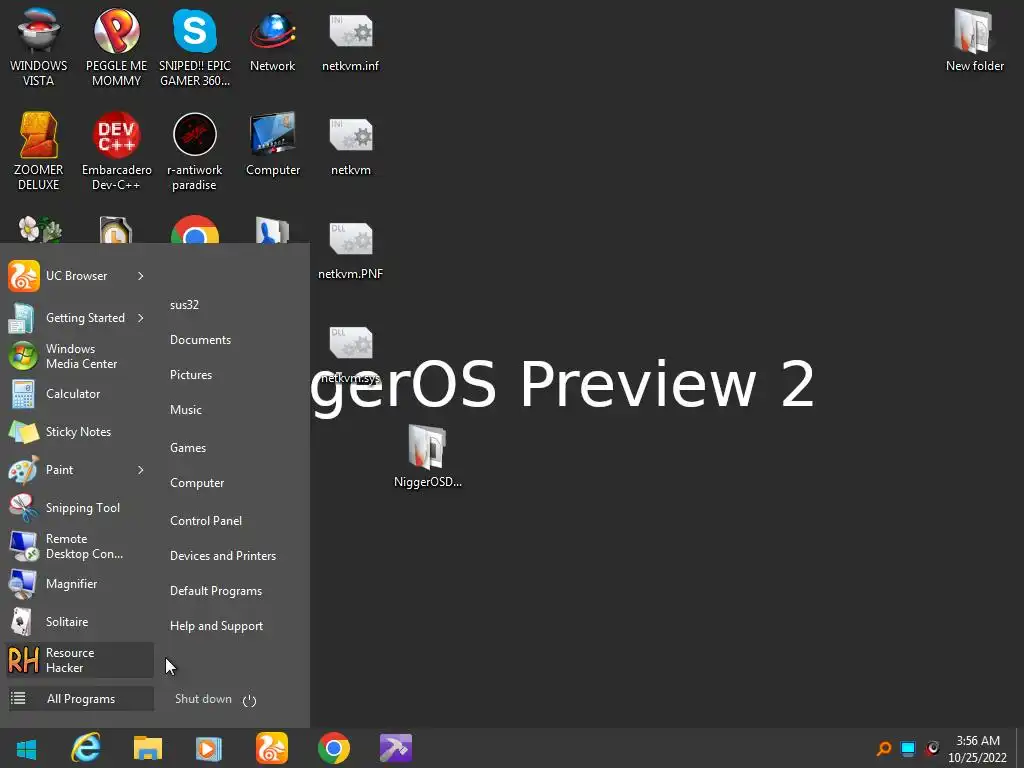
Task: Click the blue monitor tray icon
Action: coord(908,748)
